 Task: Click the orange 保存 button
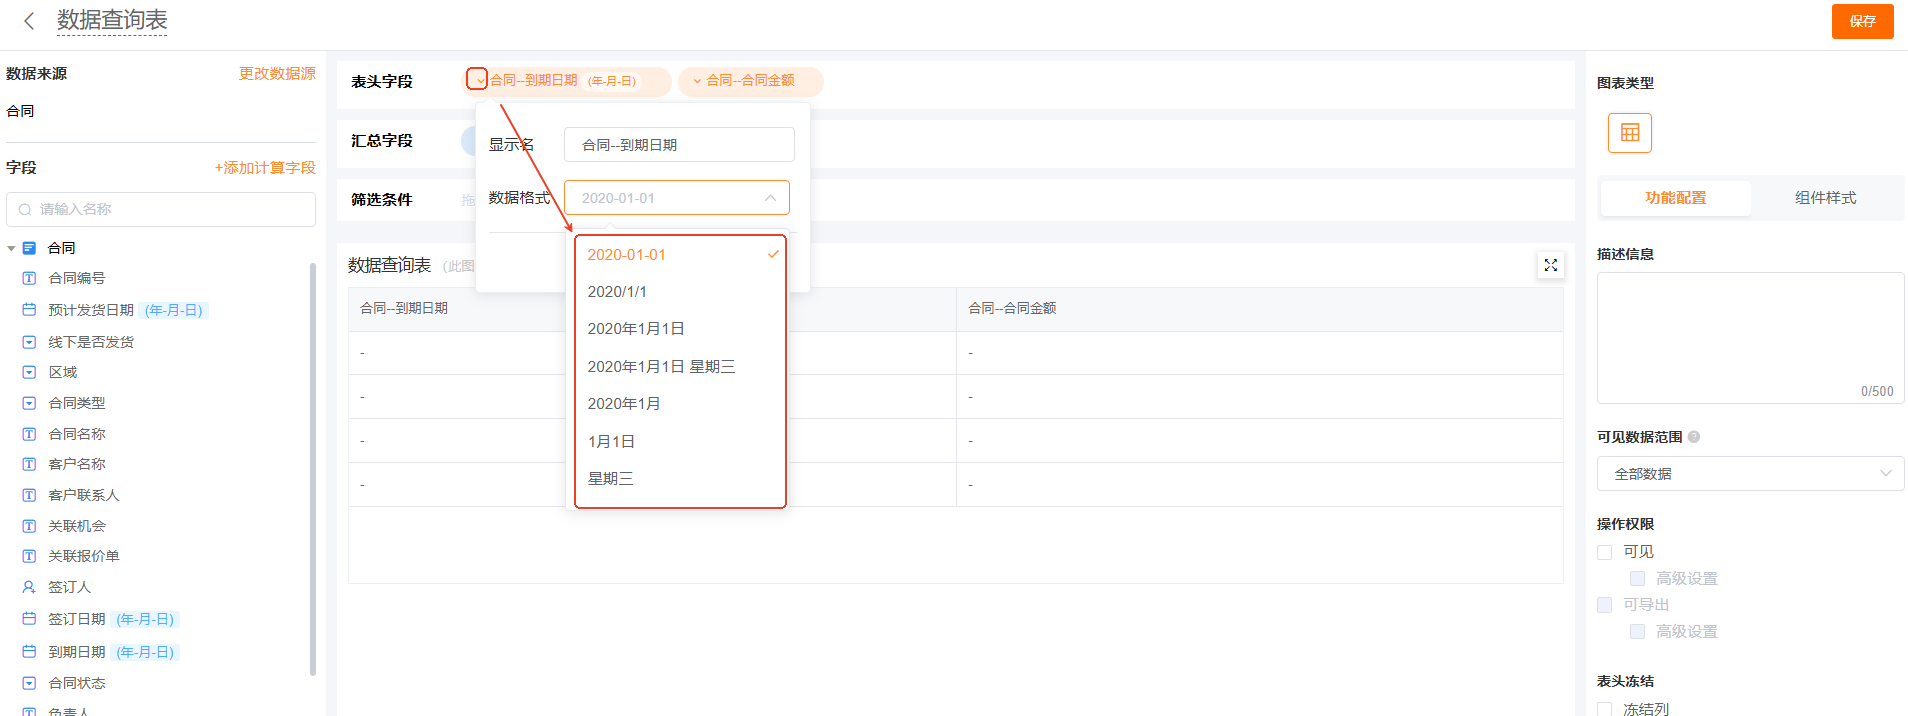(1862, 21)
